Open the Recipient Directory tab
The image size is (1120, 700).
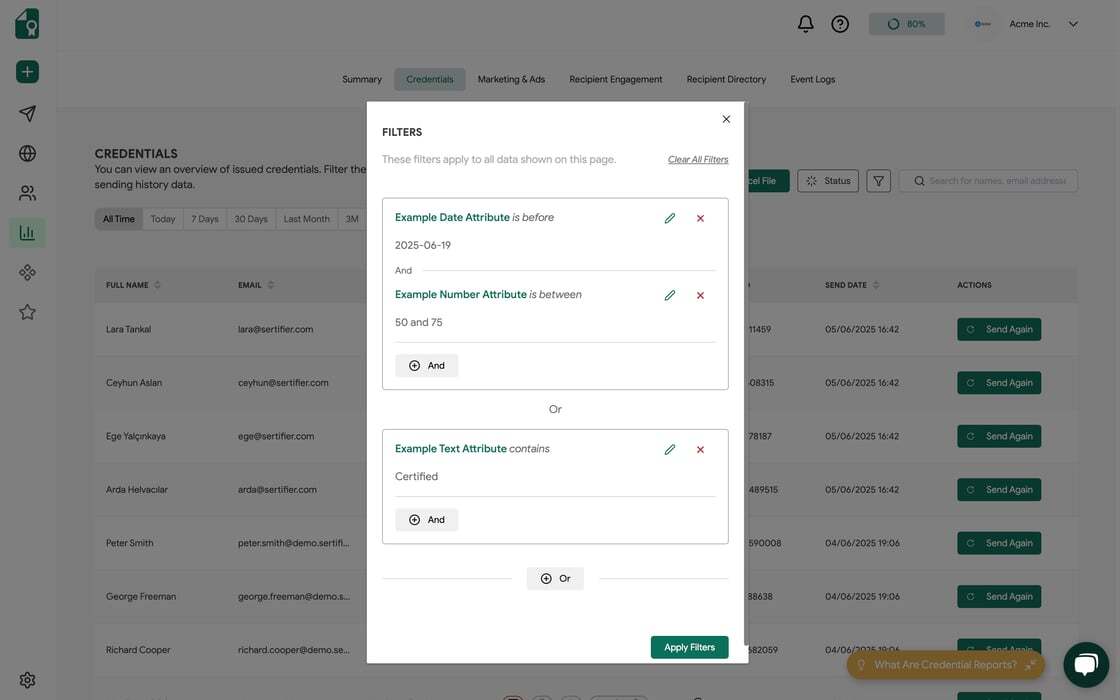726,79
